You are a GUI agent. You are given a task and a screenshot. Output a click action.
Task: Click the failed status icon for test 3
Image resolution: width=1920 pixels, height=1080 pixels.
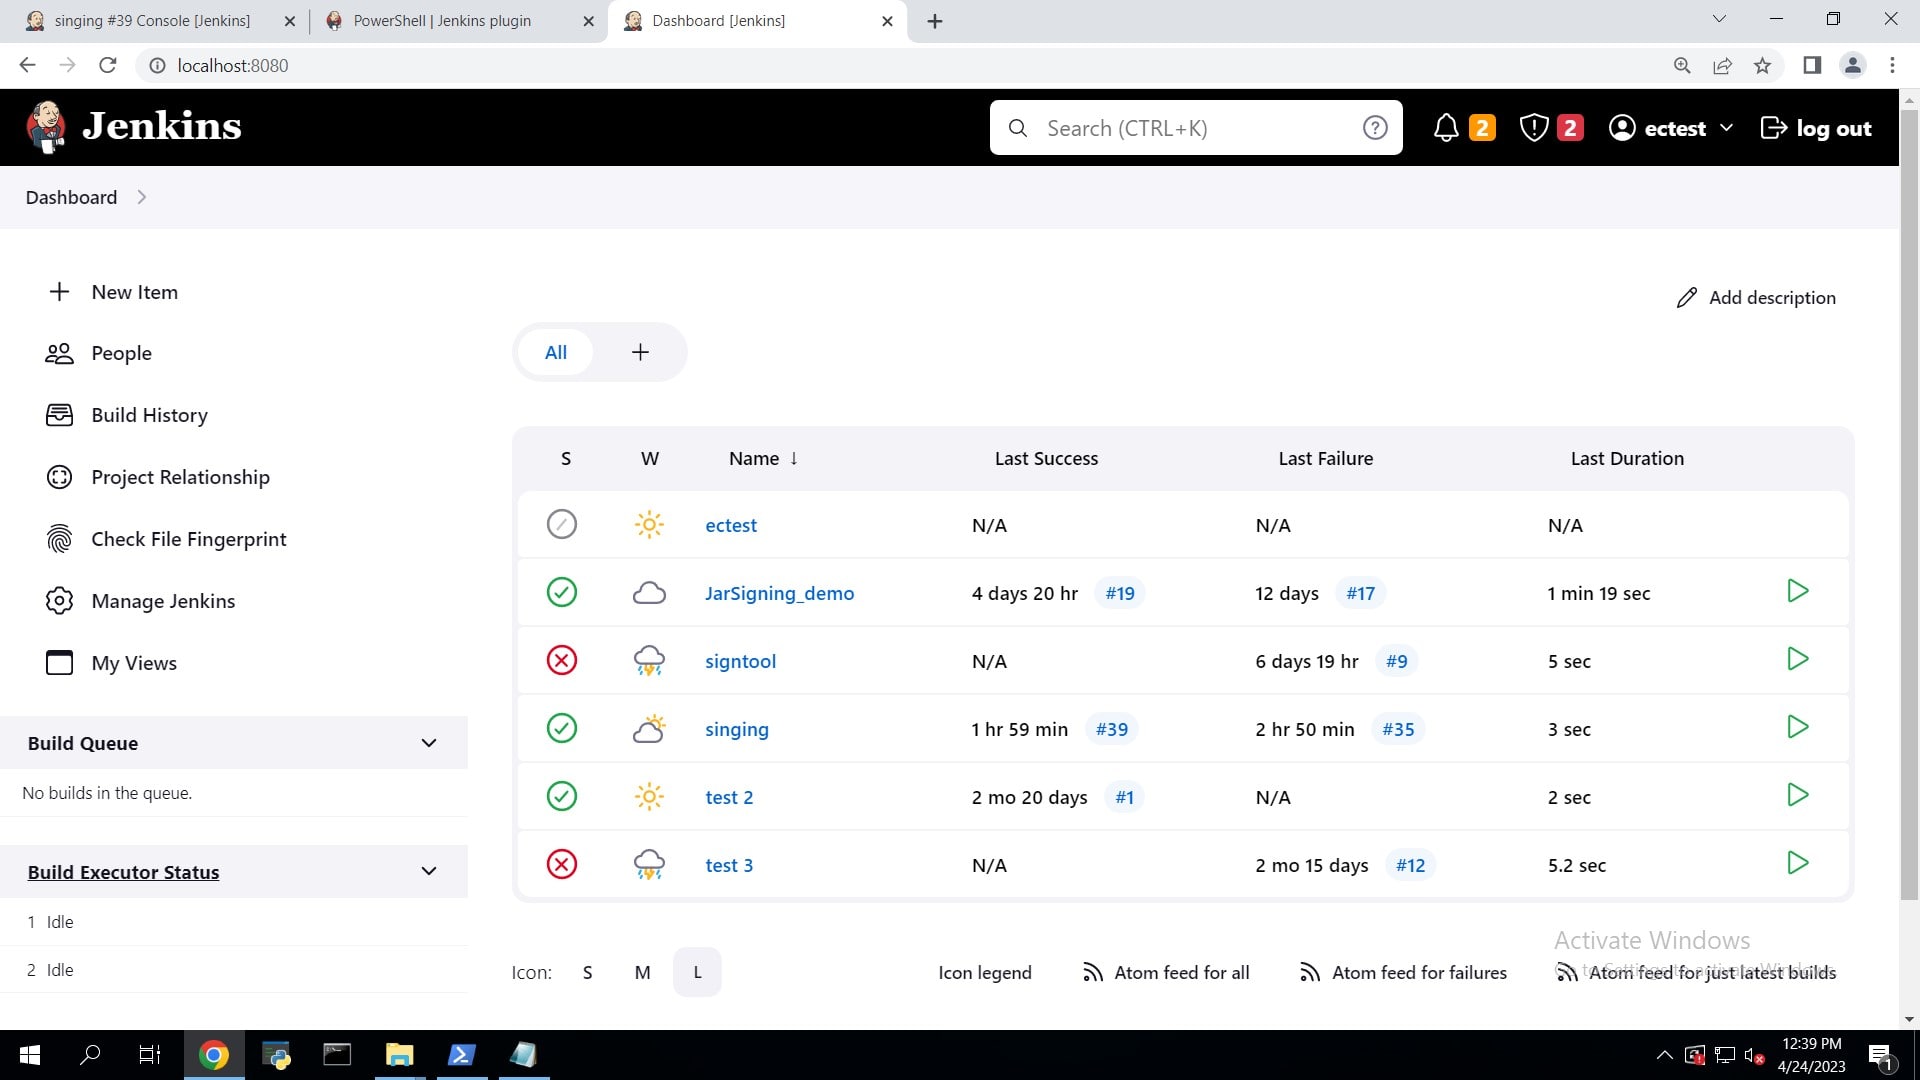point(562,864)
